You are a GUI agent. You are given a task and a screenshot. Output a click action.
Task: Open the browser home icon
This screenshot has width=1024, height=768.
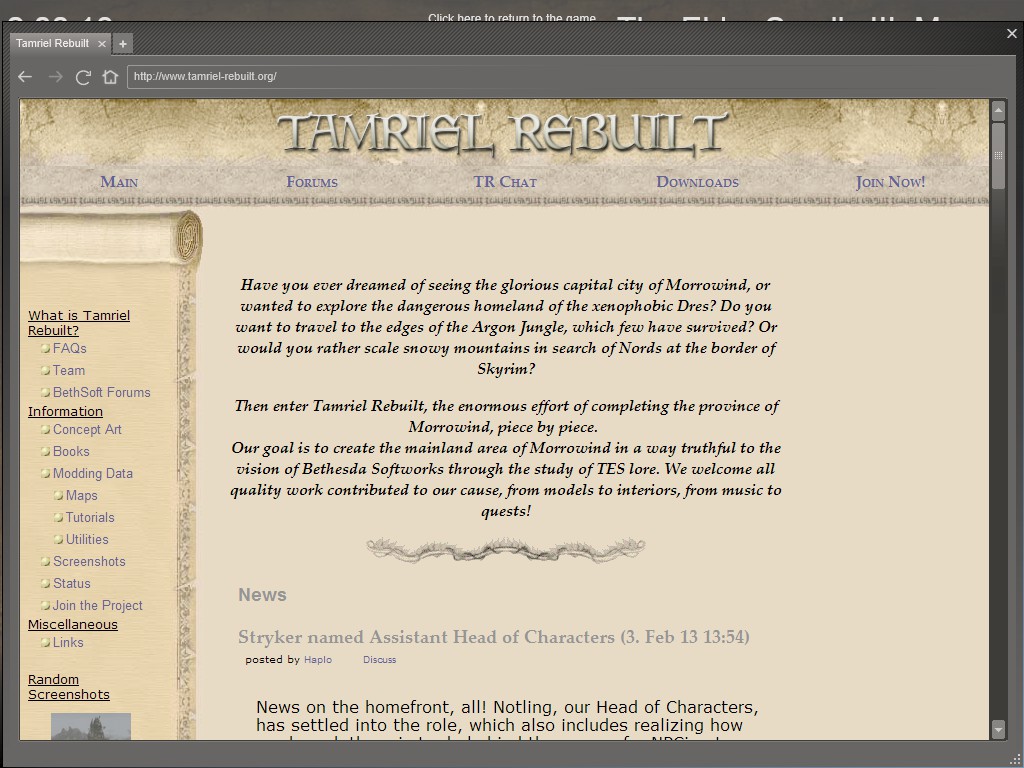(110, 76)
